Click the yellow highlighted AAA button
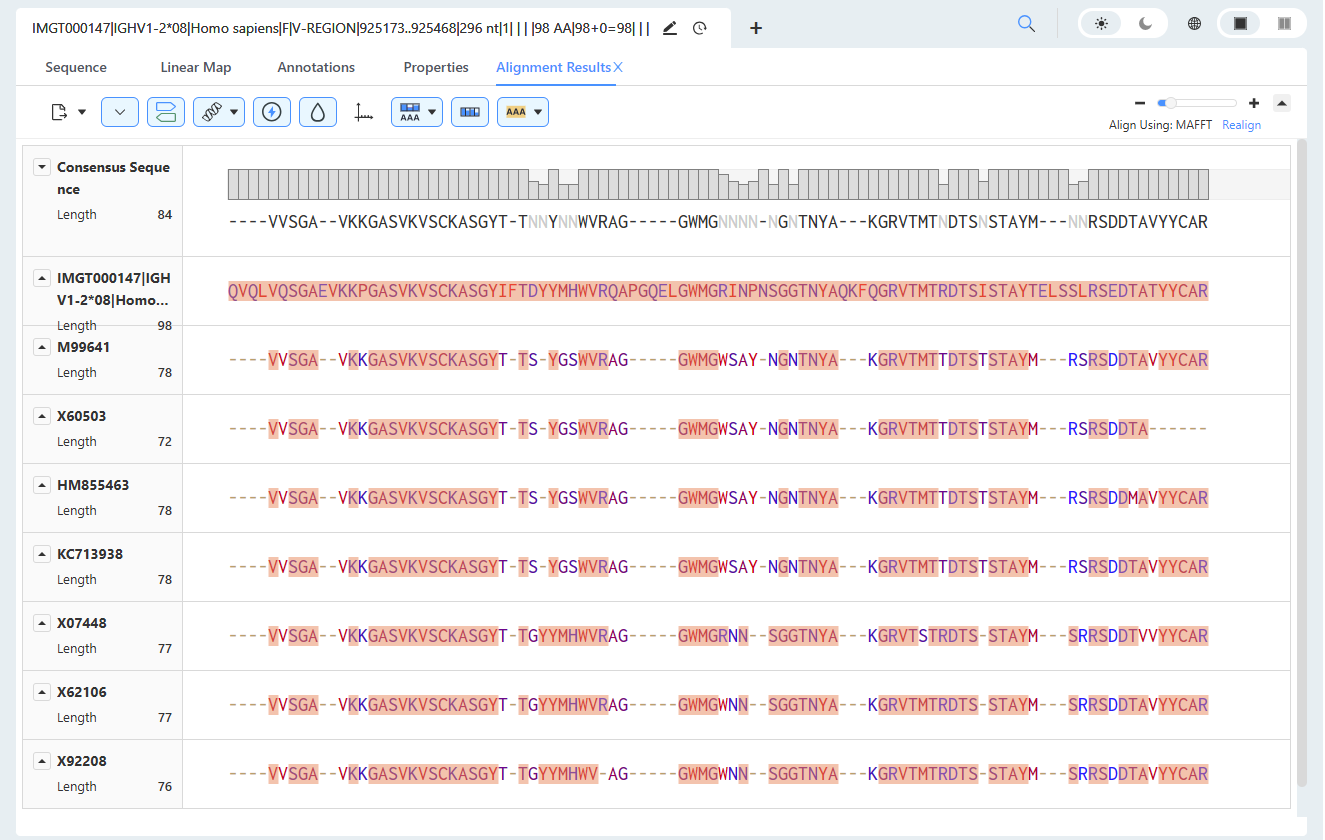This screenshot has height=840, width=1325. tap(516, 112)
